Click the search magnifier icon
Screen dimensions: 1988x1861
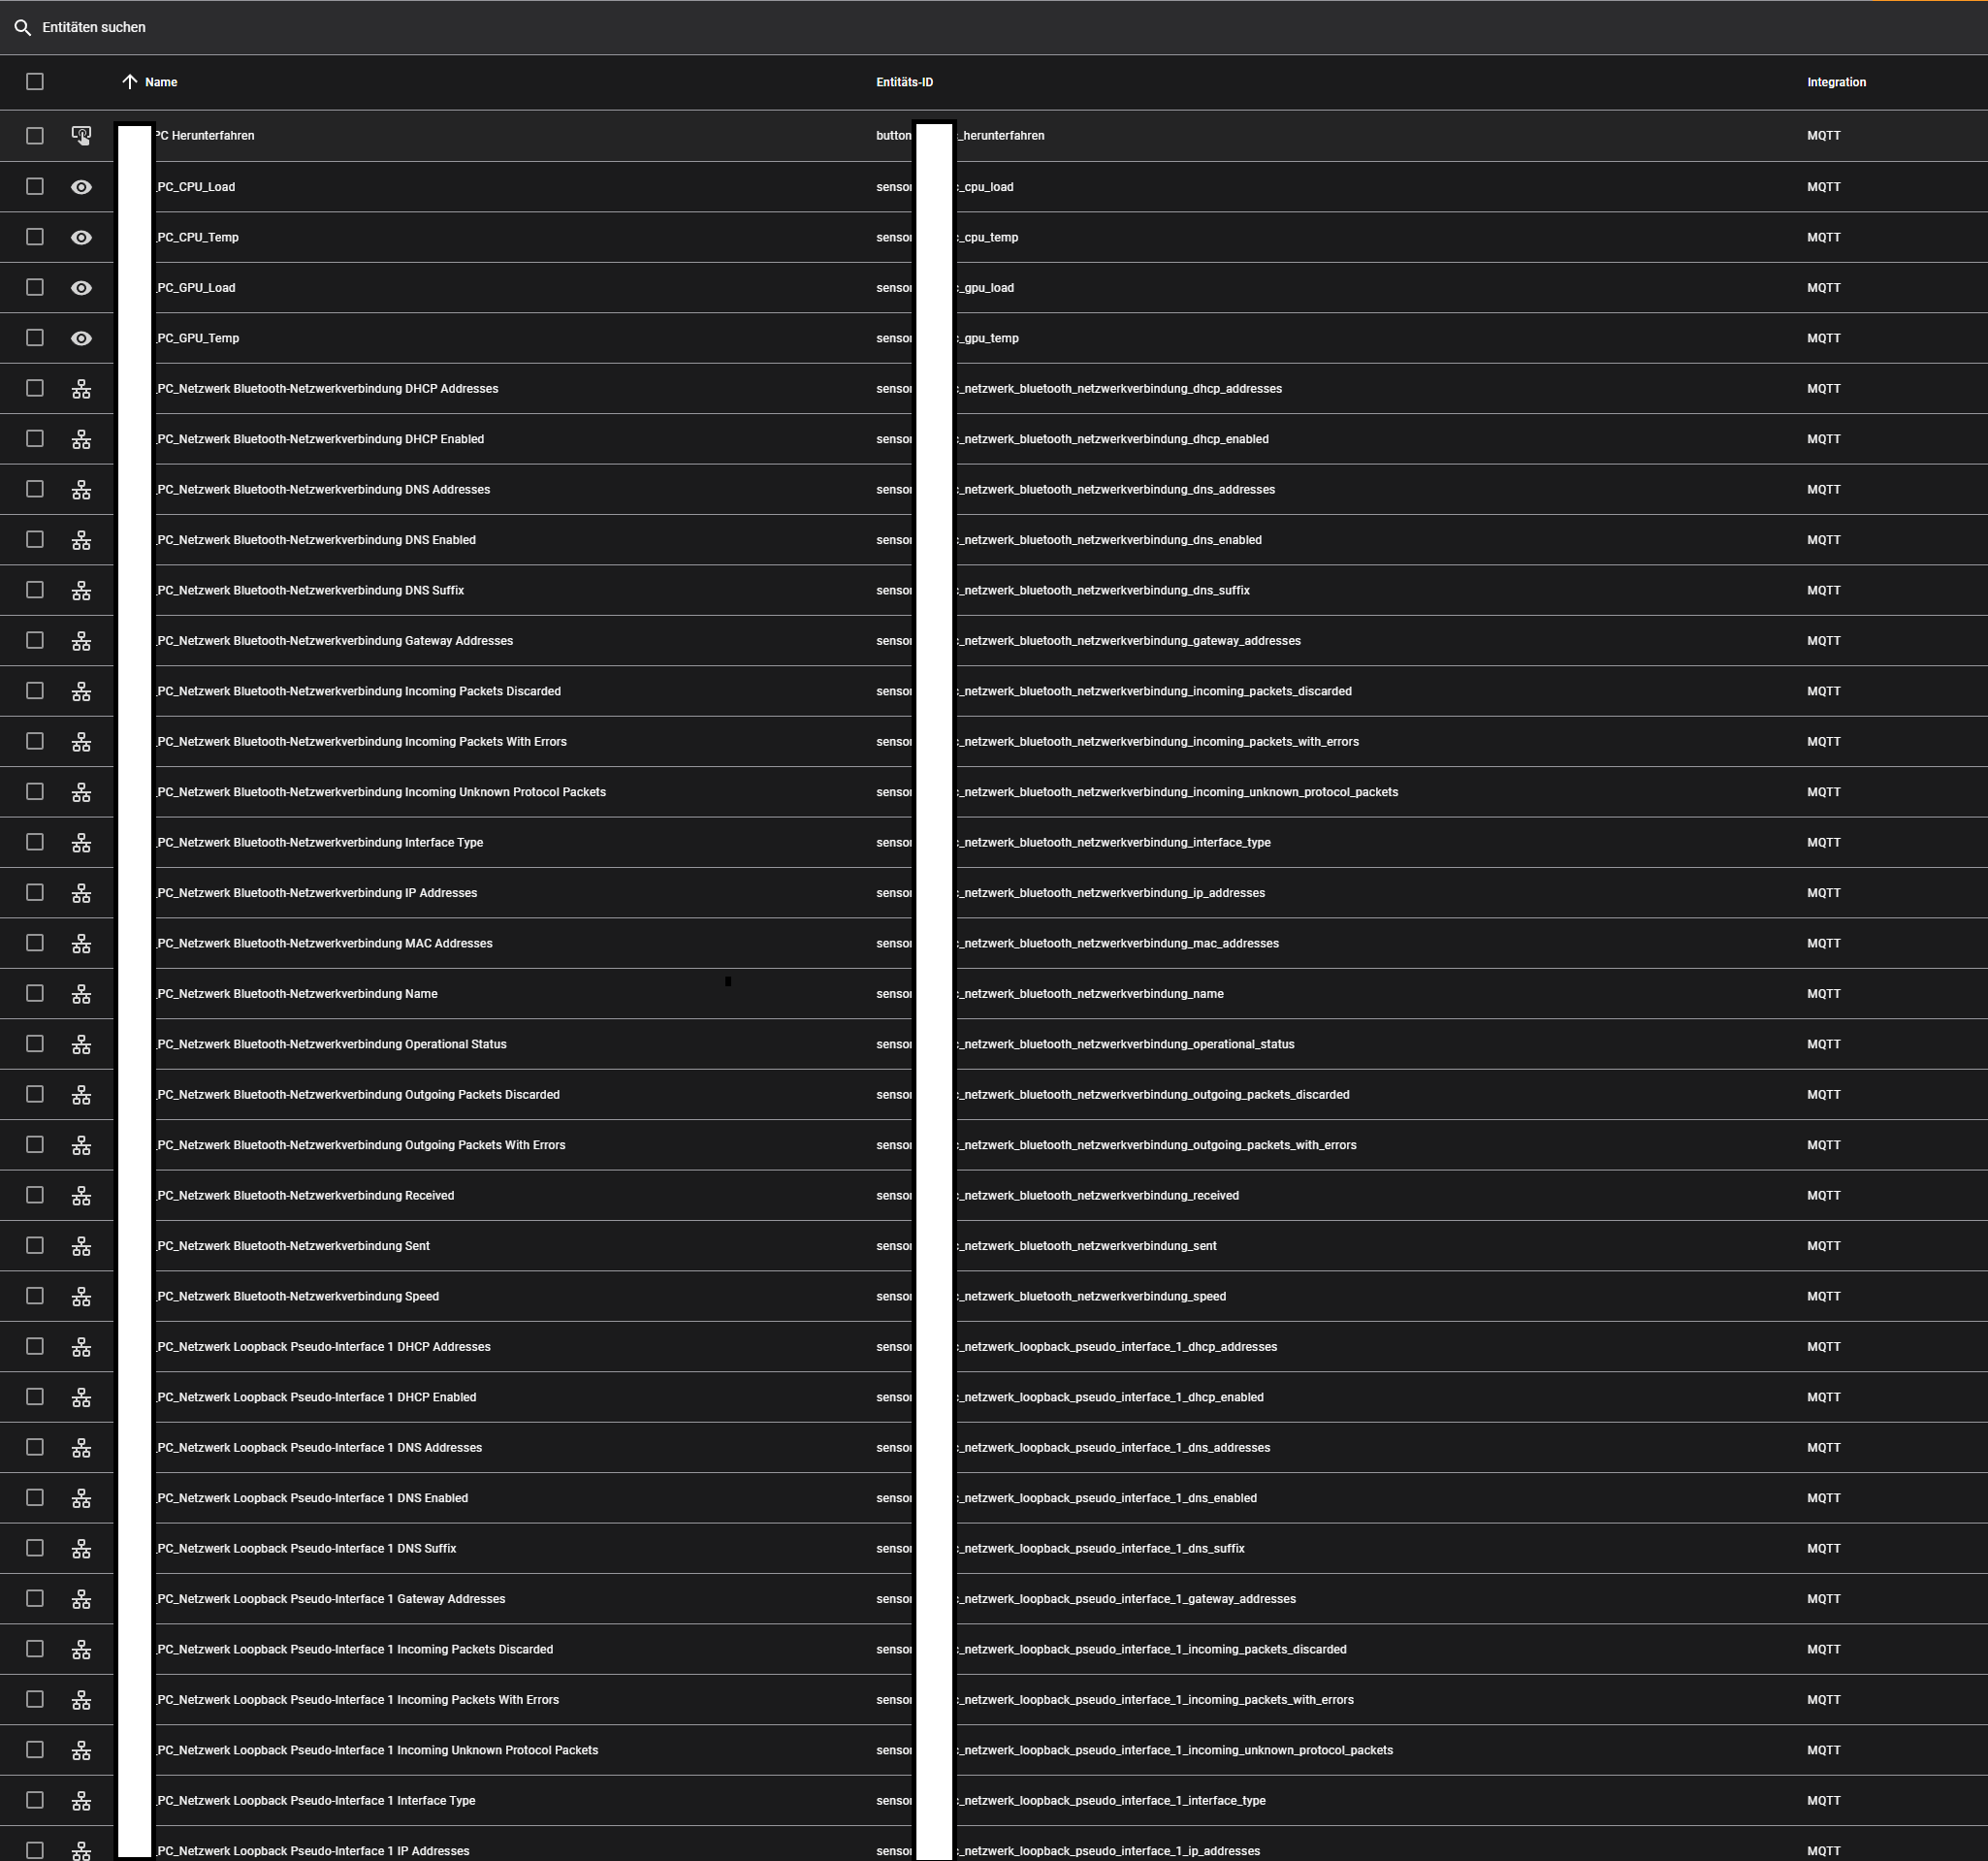[22, 28]
